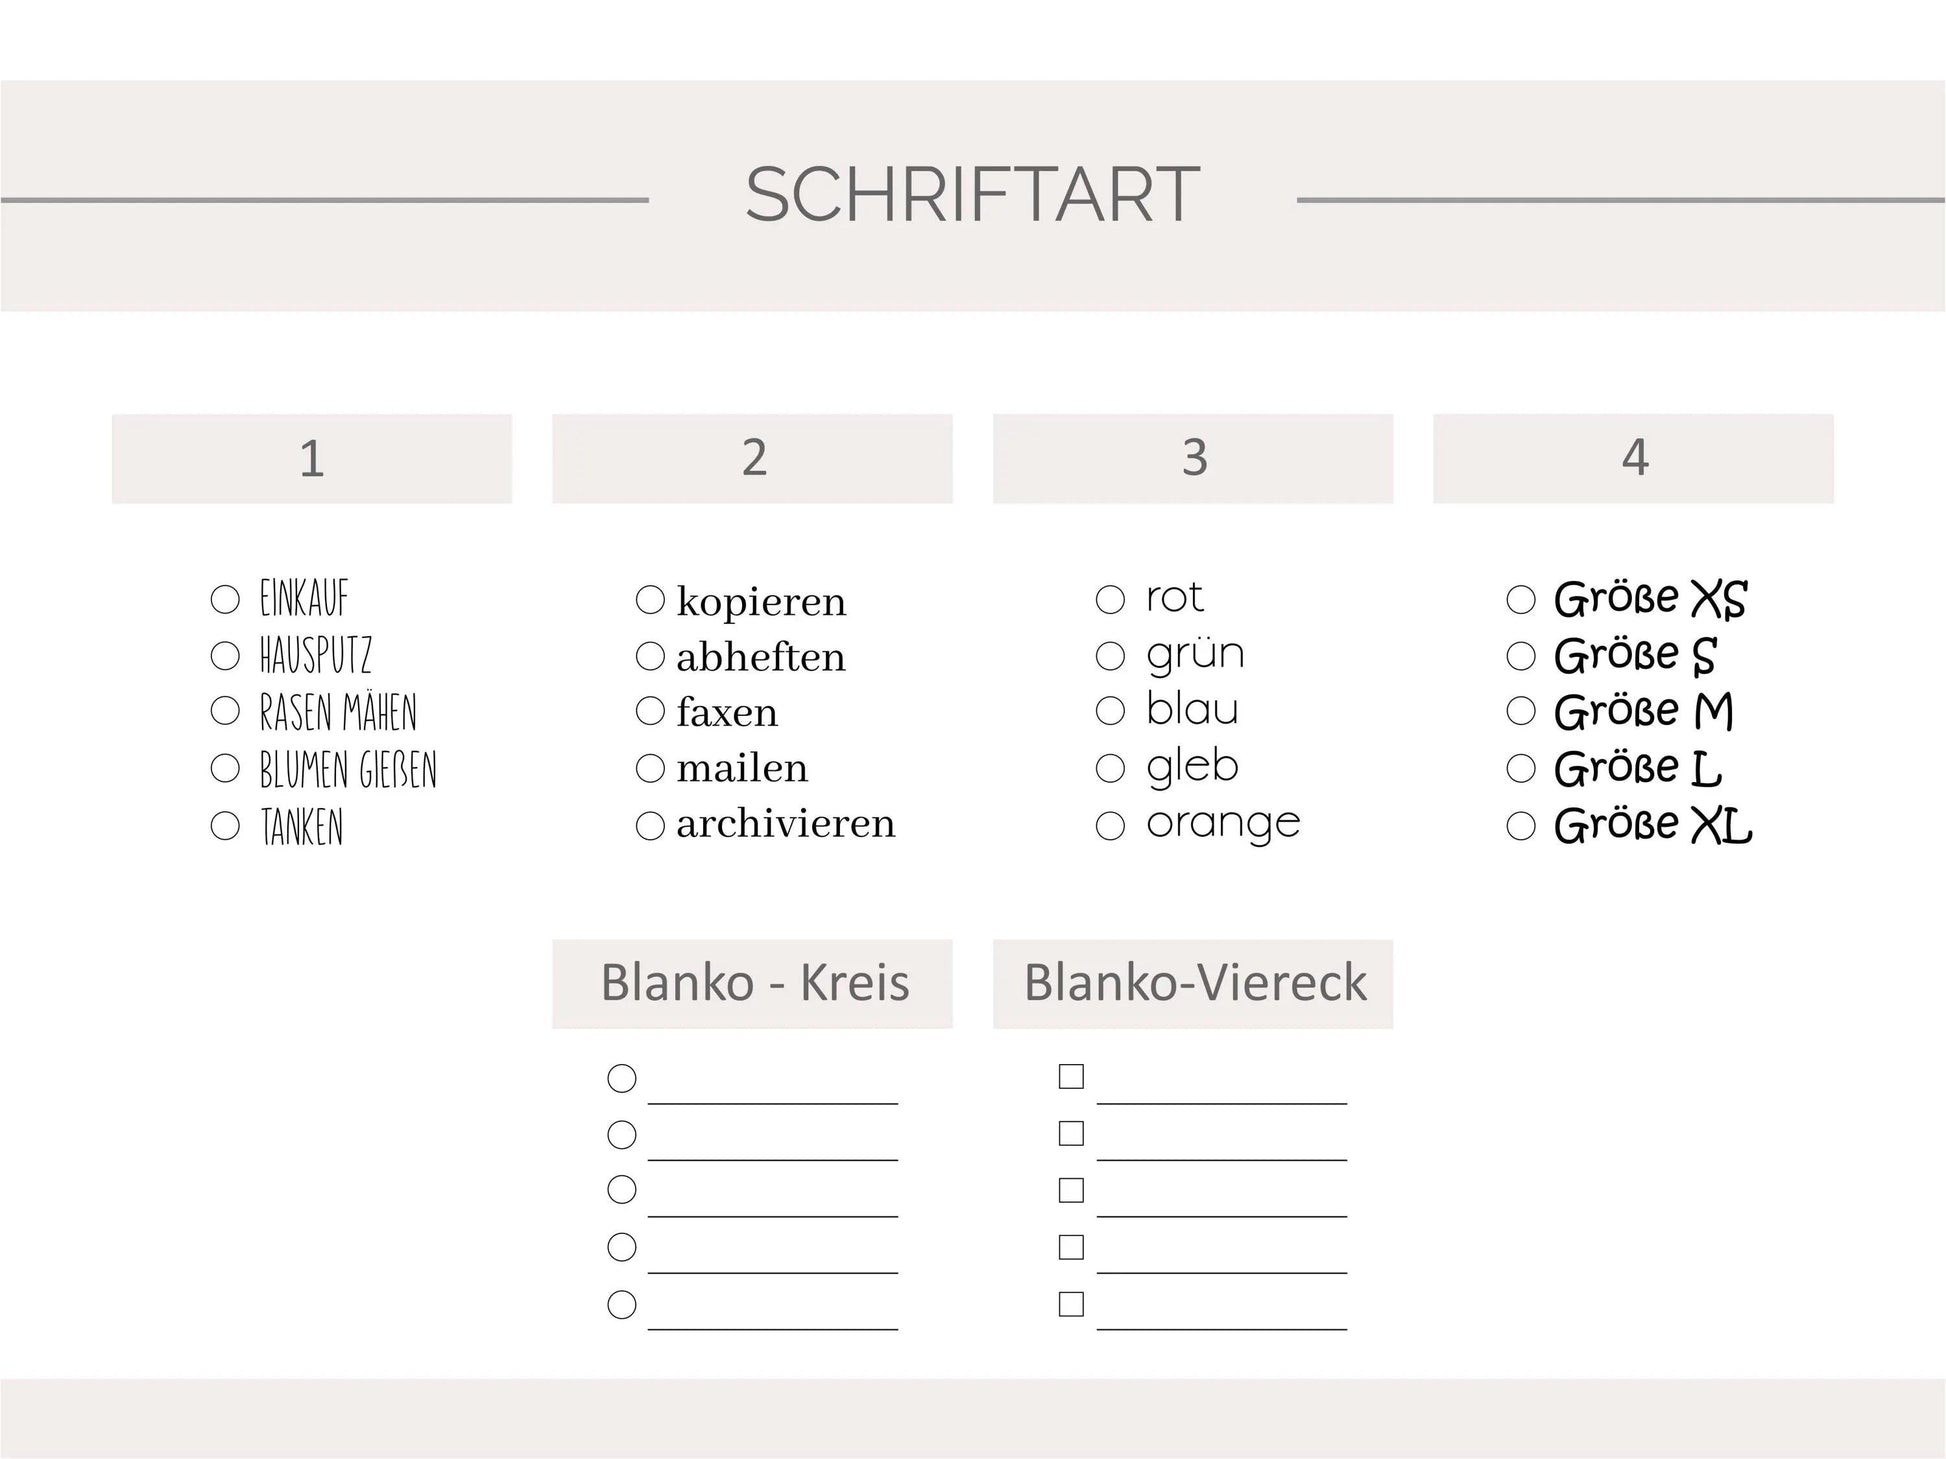Tick the circle beside archivieren
1946x1459 pixels.
point(650,826)
